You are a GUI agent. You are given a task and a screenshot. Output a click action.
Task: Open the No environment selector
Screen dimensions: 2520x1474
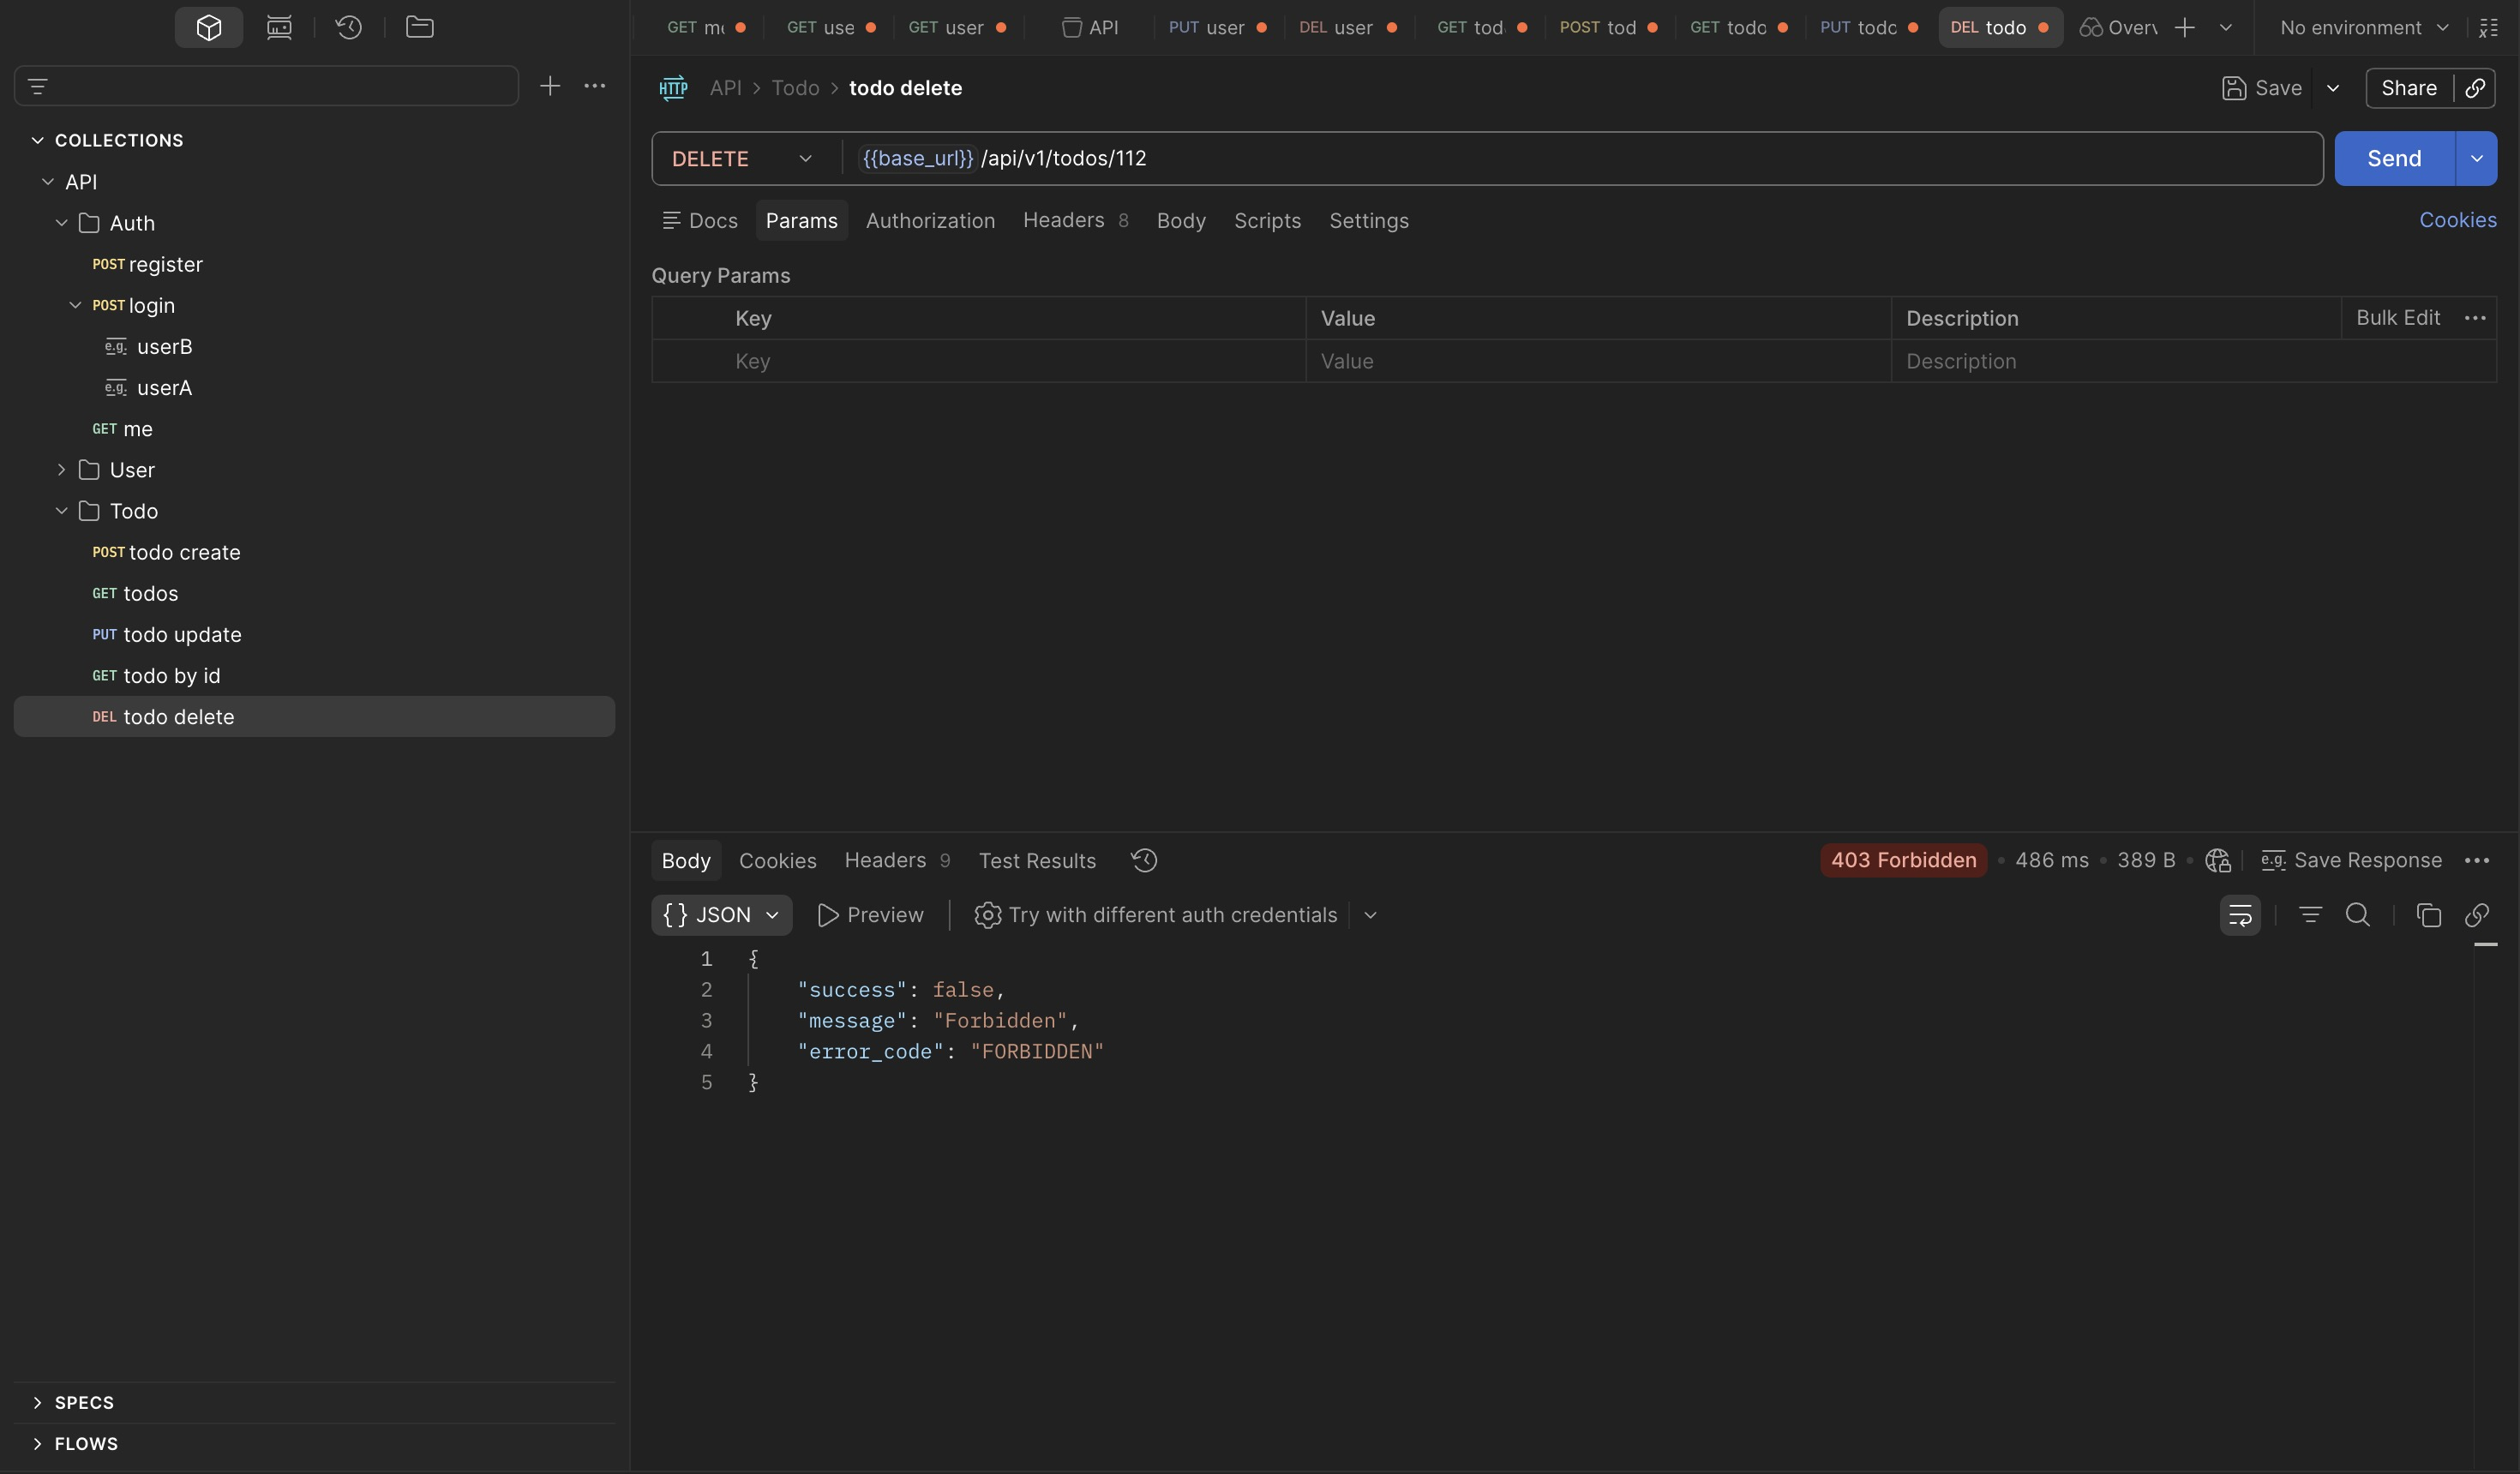click(2364, 27)
